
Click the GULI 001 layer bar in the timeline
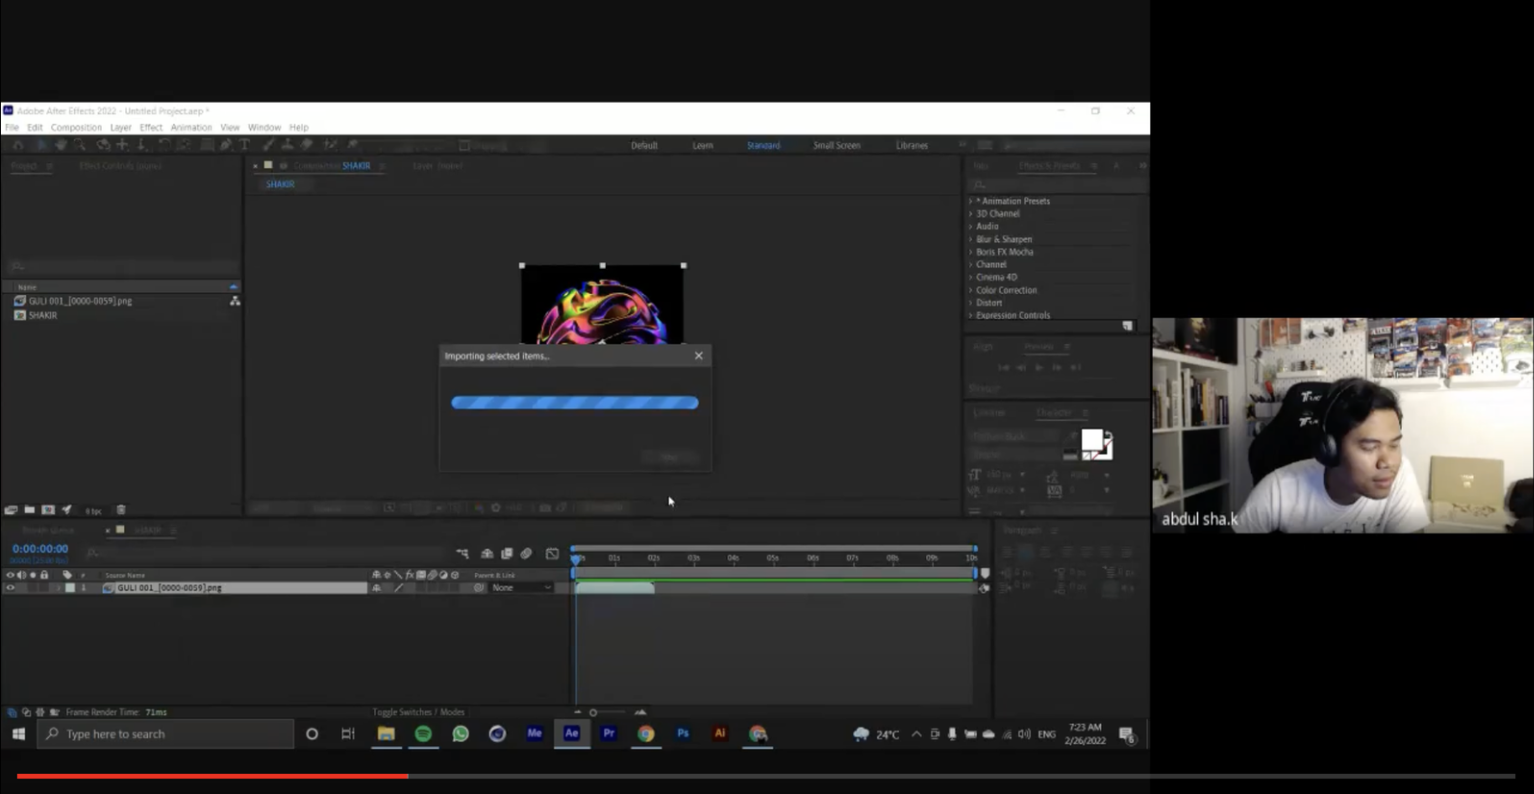click(x=615, y=588)
